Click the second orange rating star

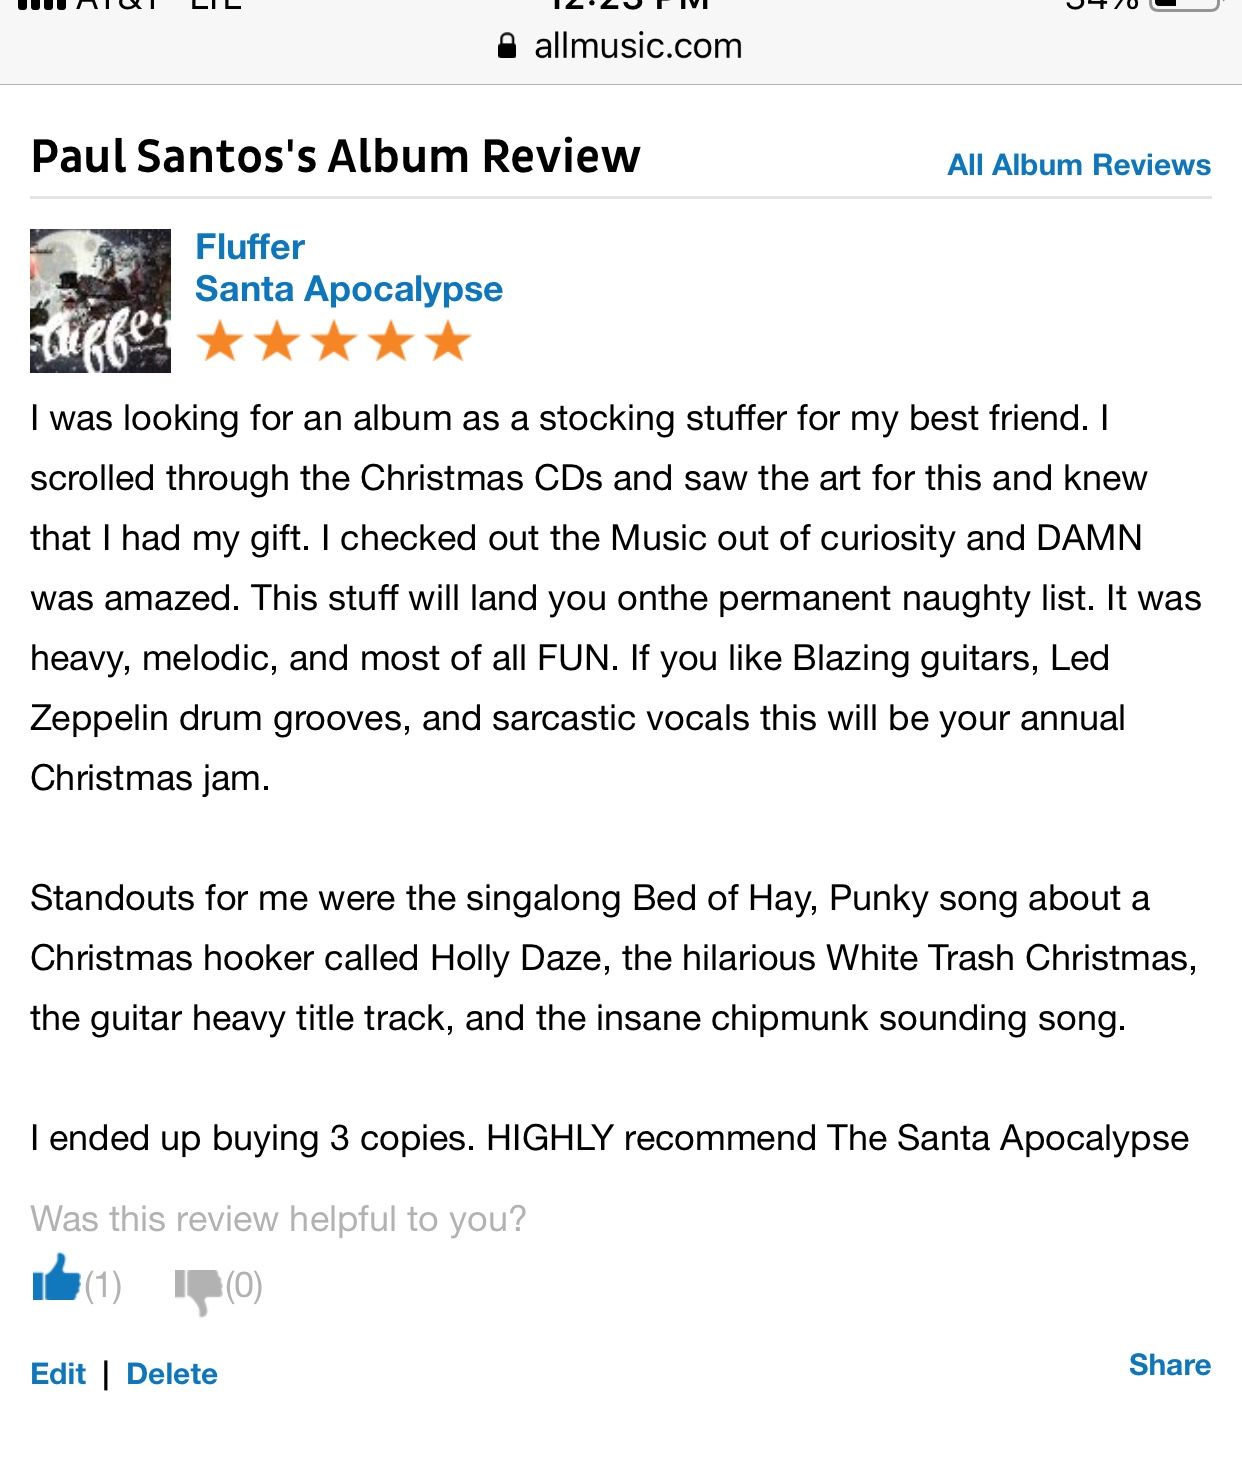pos(277,341)
